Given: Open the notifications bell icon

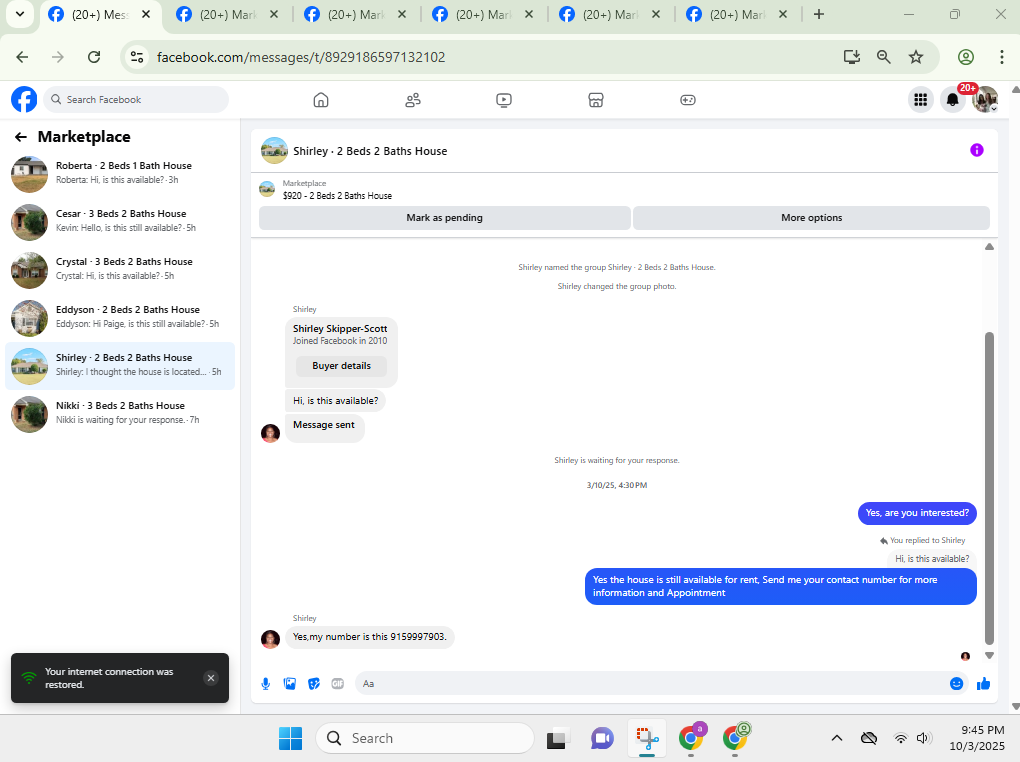Looking at the screenshot, I should point(952,100).
